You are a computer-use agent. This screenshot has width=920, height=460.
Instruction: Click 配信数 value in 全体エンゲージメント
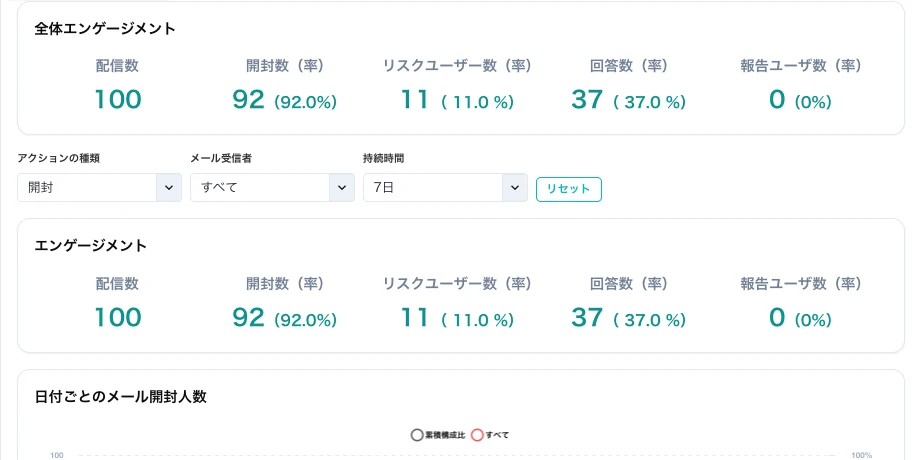[118, 100]
